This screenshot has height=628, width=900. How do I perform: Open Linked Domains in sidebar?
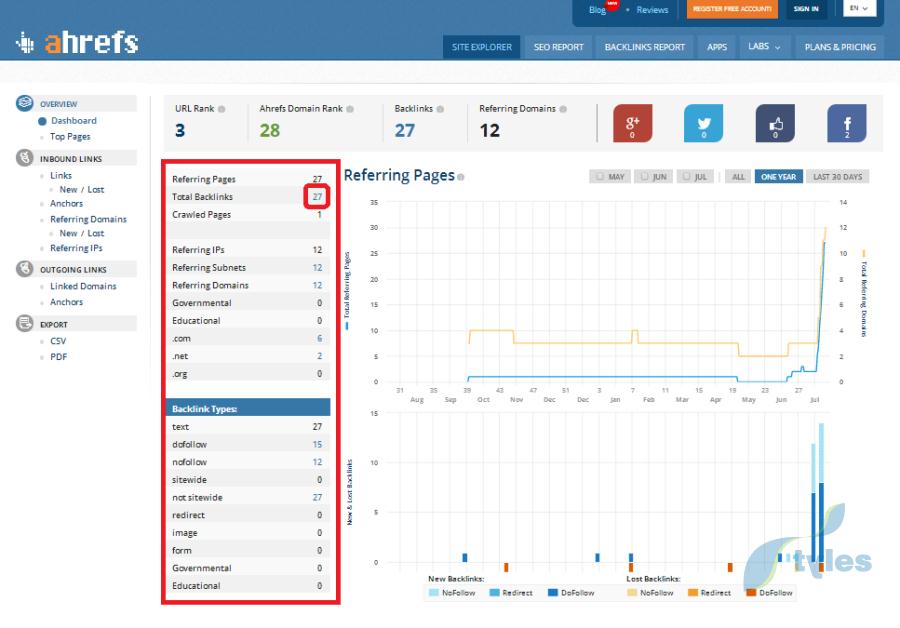coord(83,286)
